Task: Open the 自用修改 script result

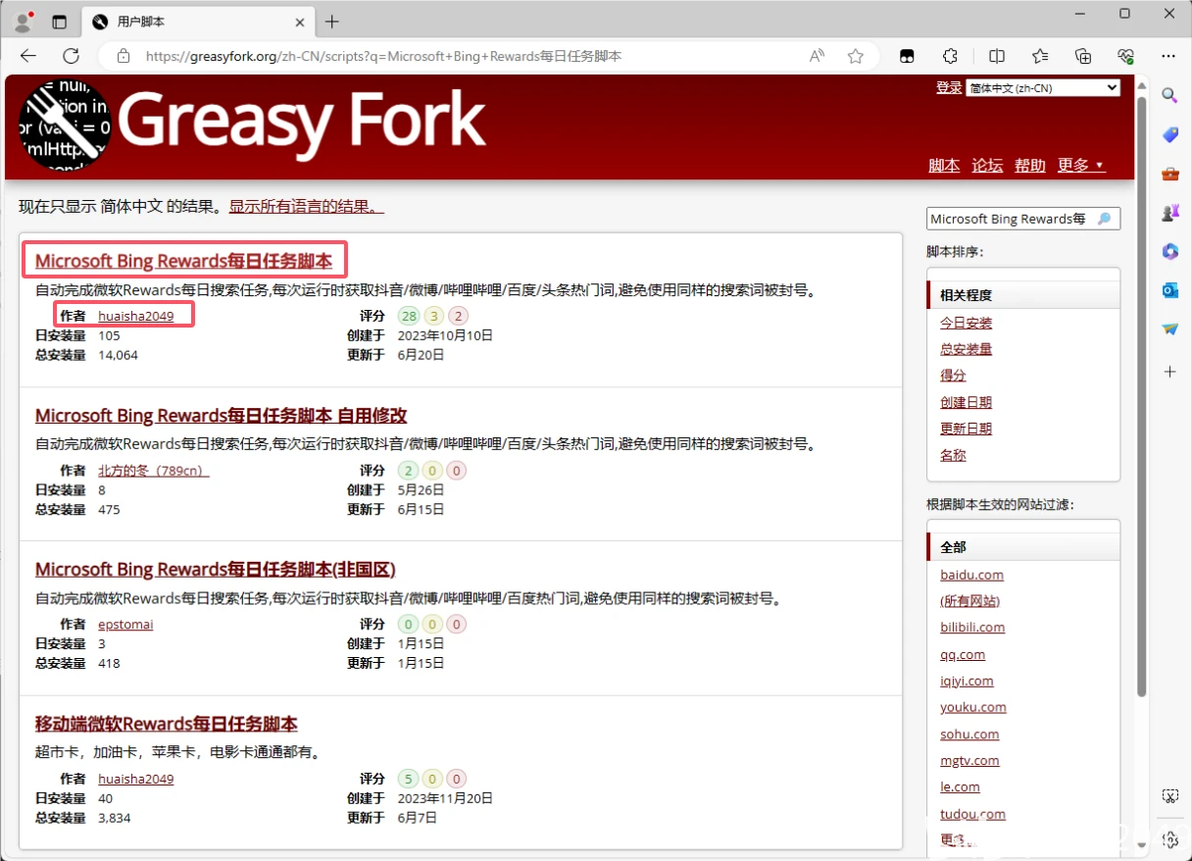Action: 220,415
